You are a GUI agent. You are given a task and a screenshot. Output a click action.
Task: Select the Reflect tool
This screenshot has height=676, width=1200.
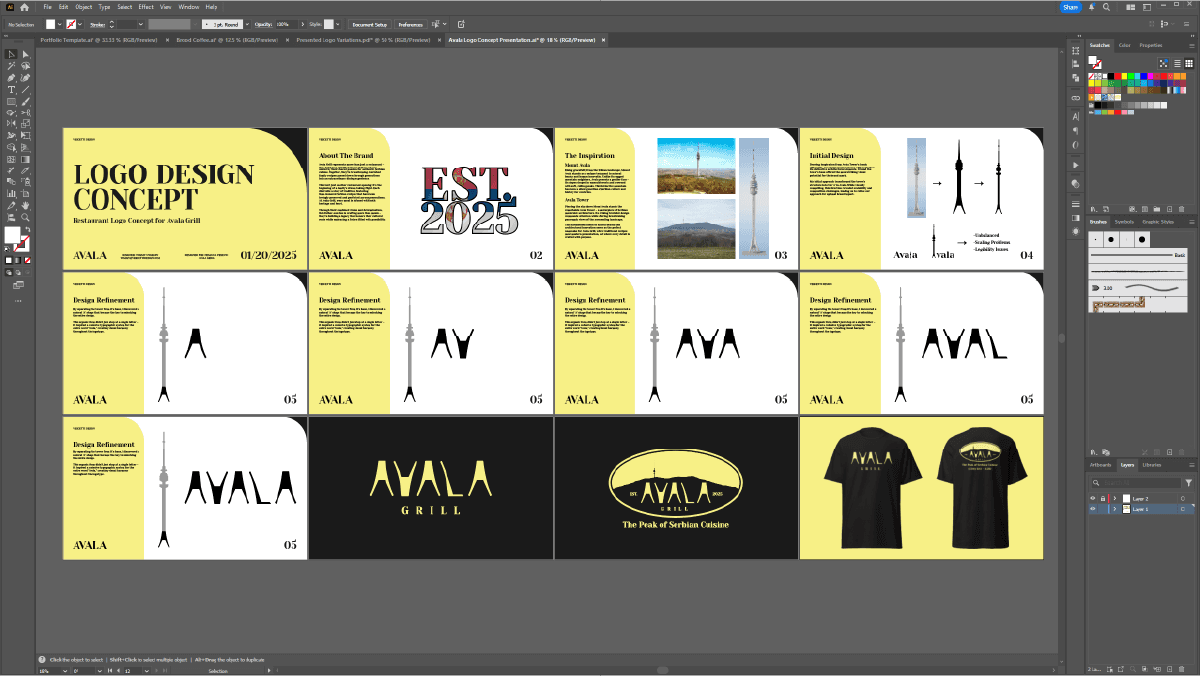[x=12, y=123]
